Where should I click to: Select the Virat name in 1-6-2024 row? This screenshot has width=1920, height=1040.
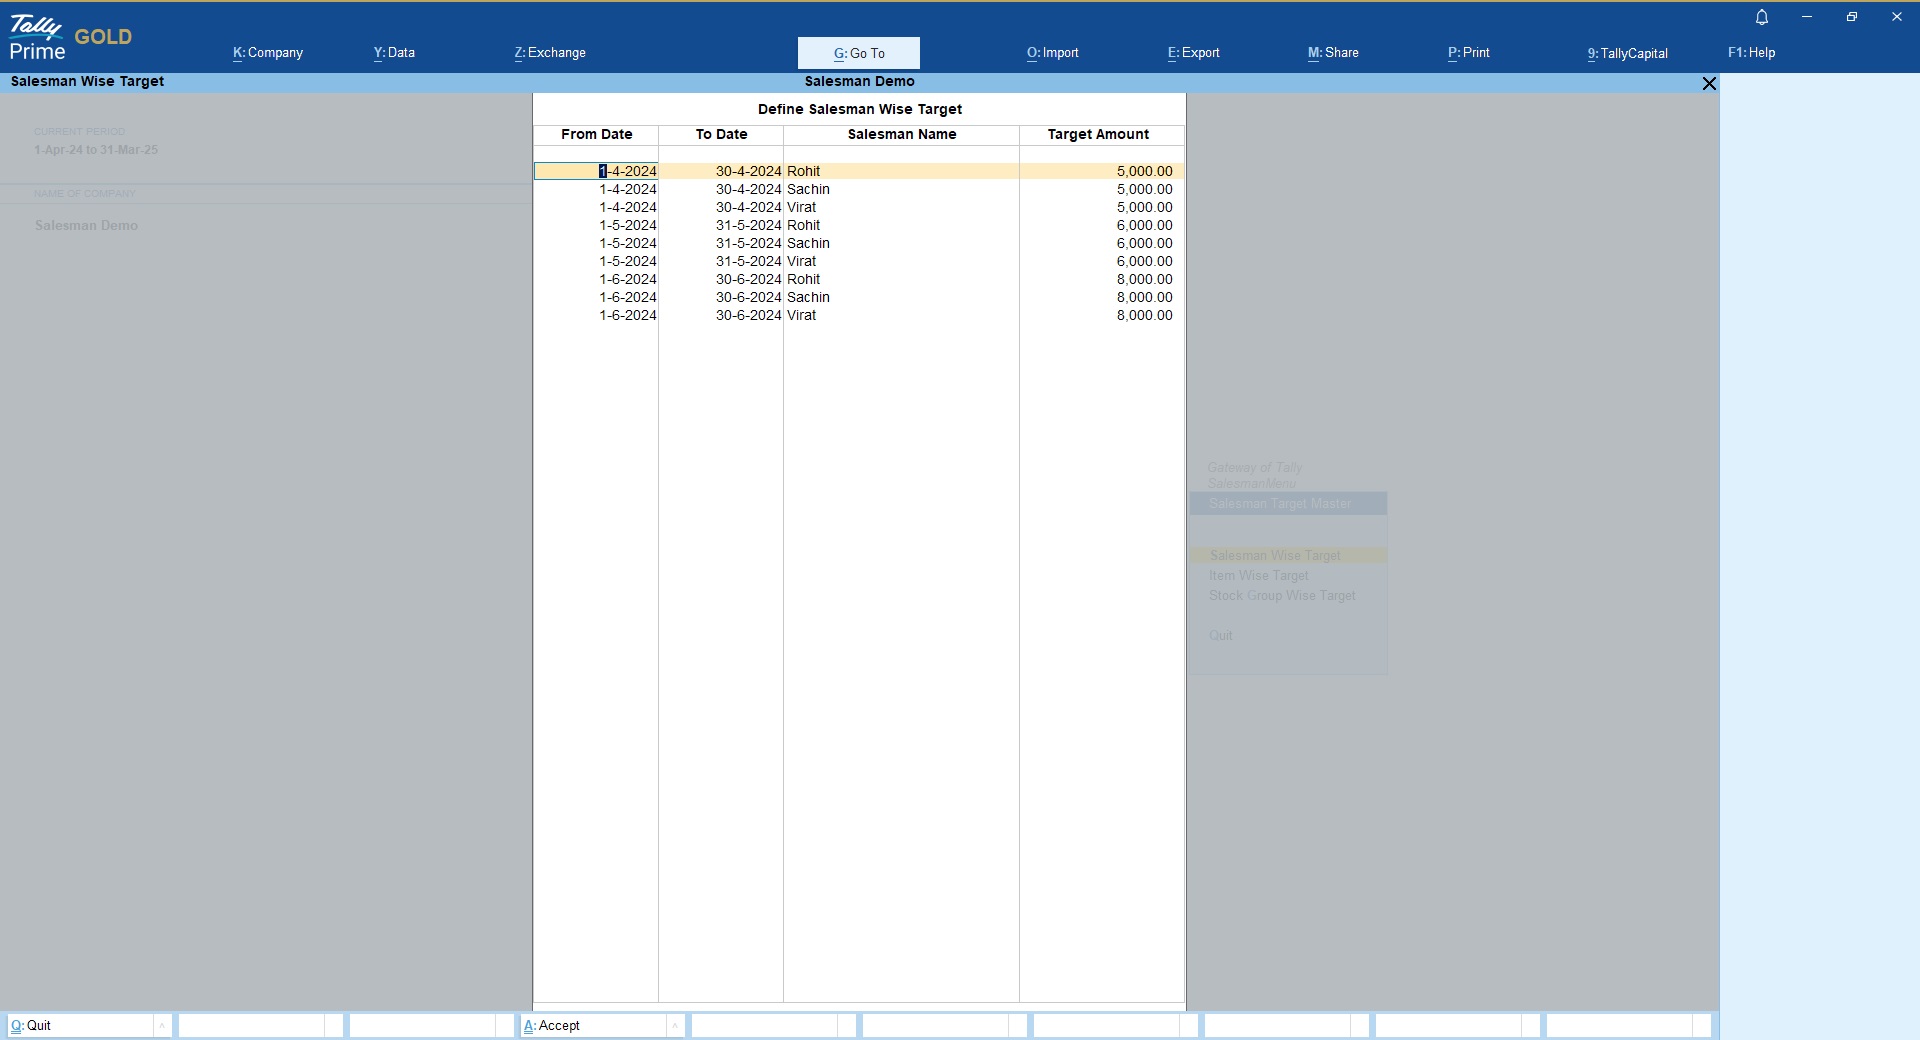tap(802, 315)
